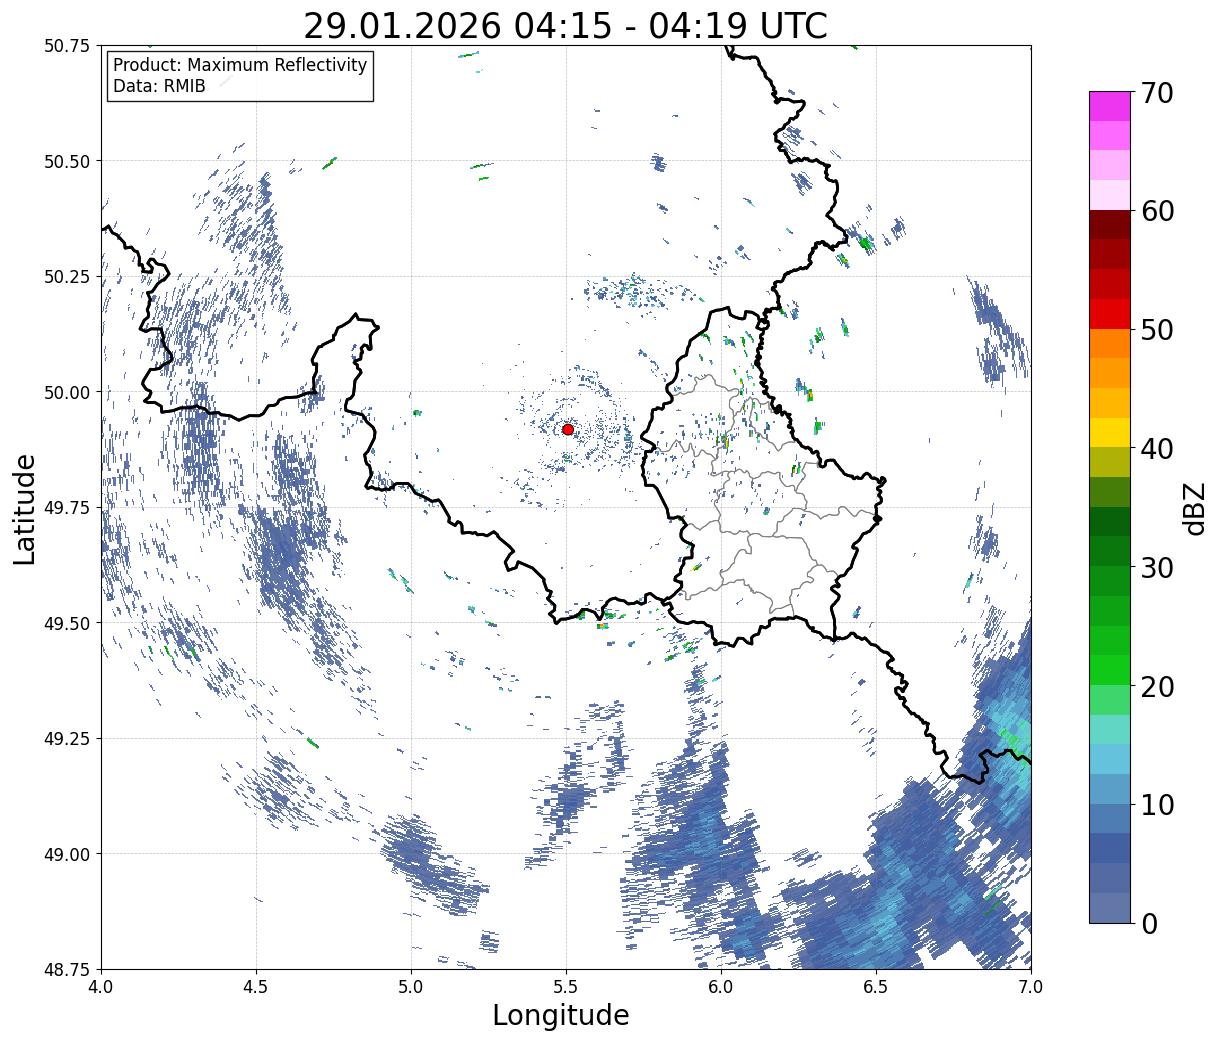Viewport: 1219px width, 1040px height.
Task: Click the colorbar tick label 60
Action: pyautogui.click(x=1157, y=211)
